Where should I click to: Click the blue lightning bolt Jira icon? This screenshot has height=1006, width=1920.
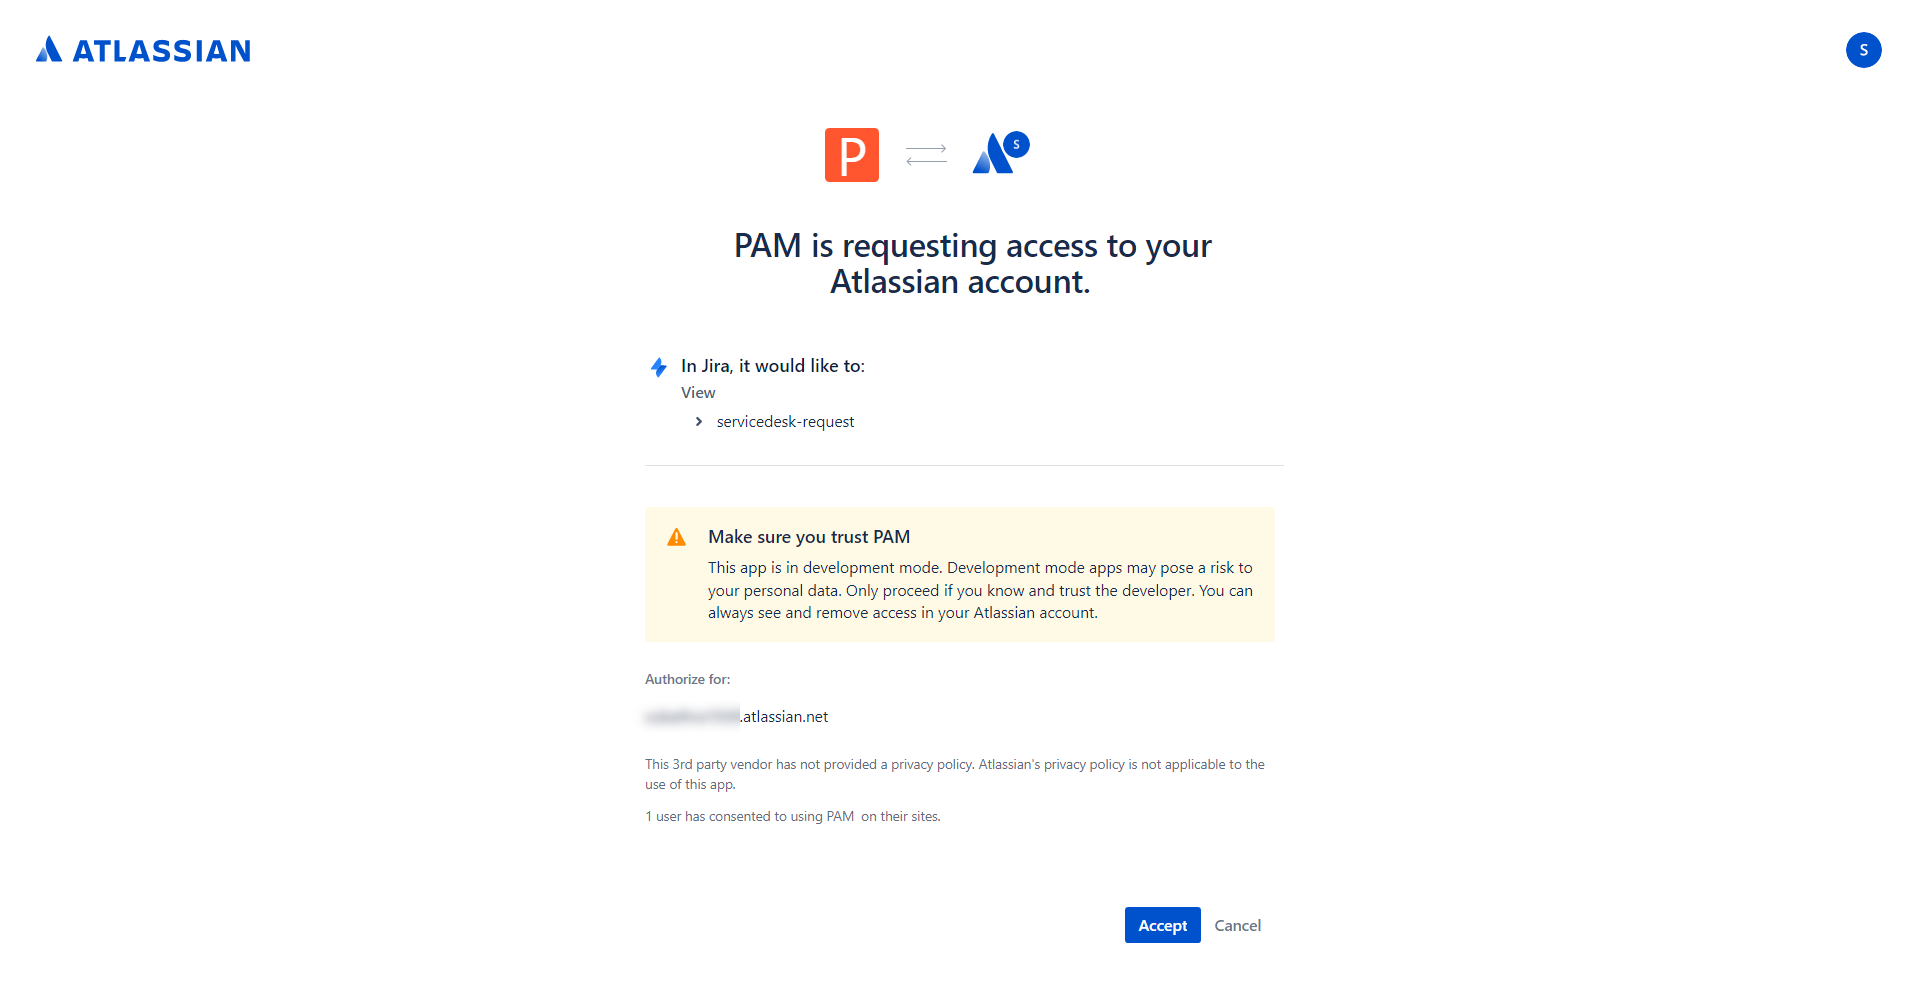(659, 367)
